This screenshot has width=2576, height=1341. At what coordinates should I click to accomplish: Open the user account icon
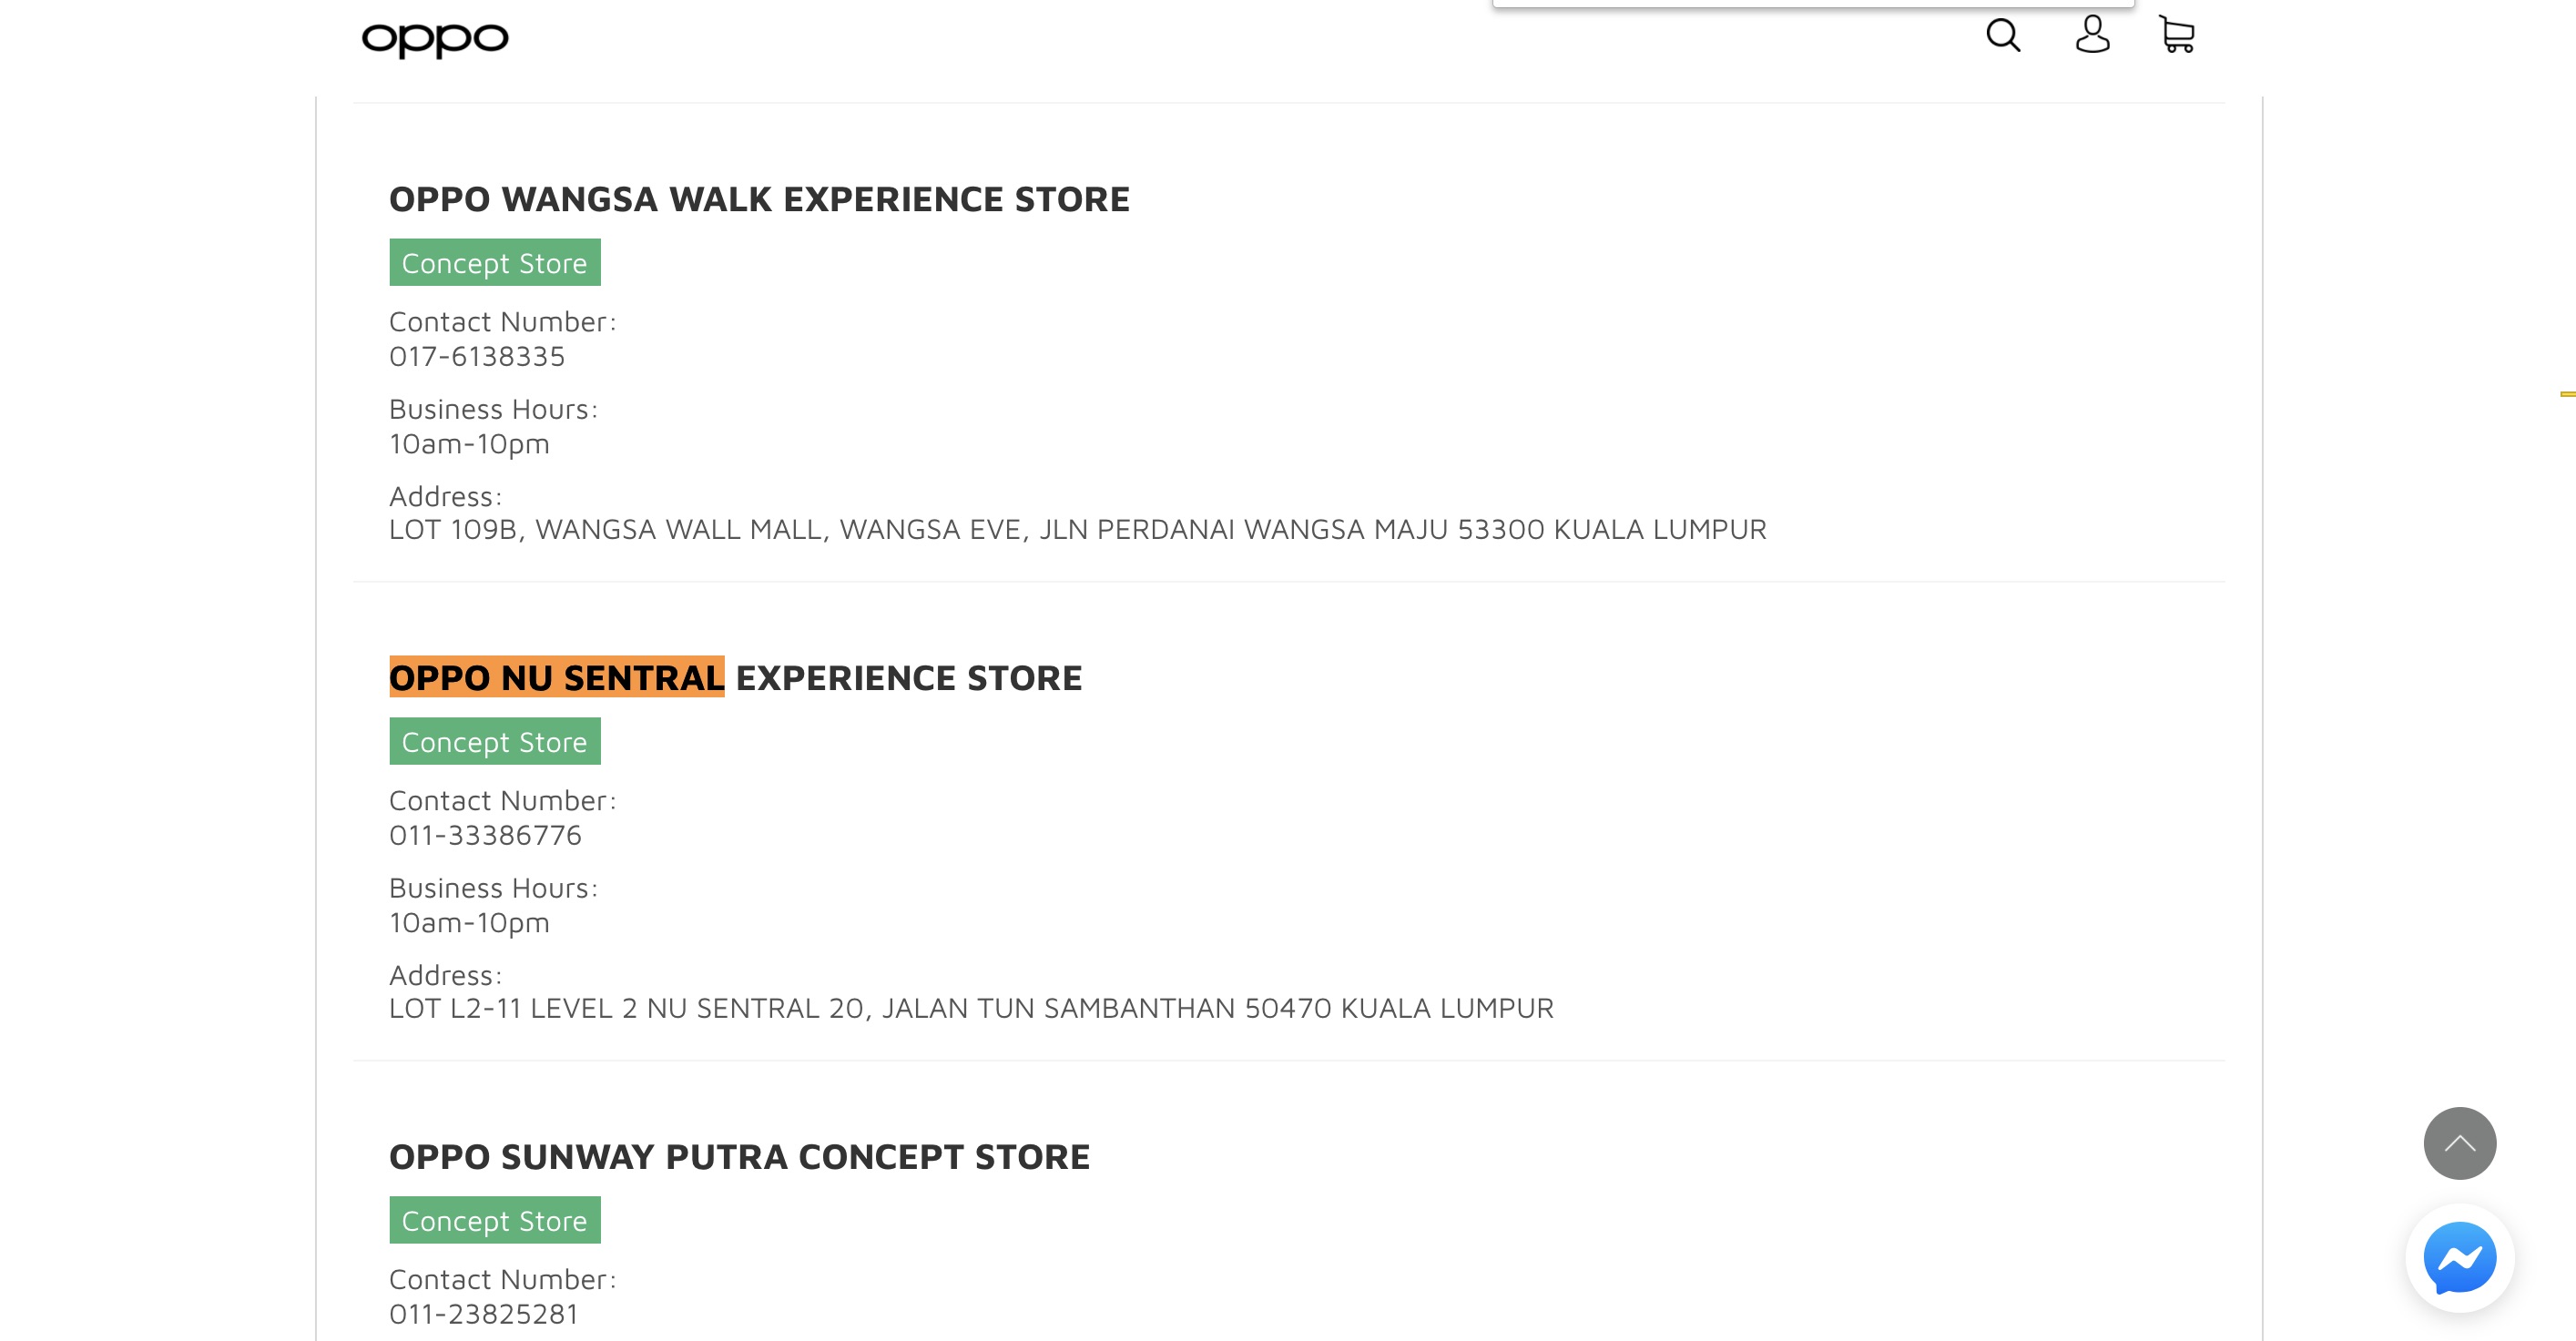point(2091,35)
